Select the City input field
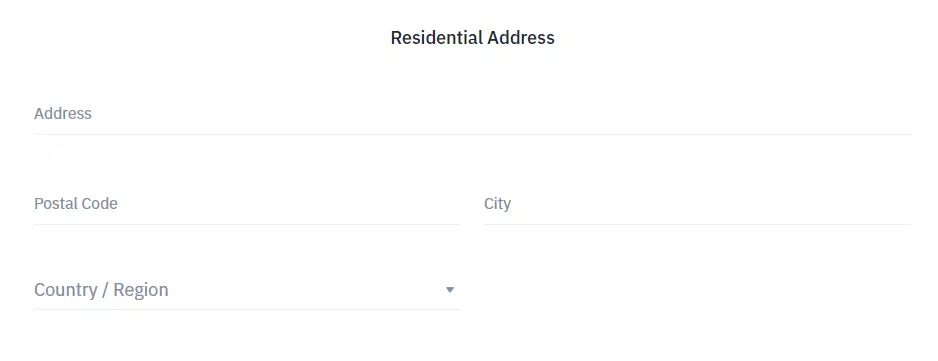The height and width of the screenshot is (361, 938). click(698, 204)
